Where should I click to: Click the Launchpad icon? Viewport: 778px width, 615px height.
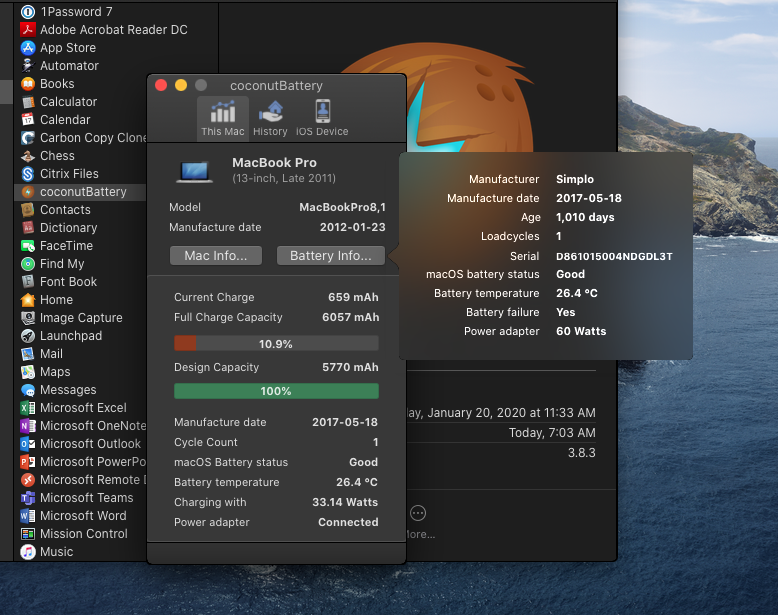tap(28, 336)
